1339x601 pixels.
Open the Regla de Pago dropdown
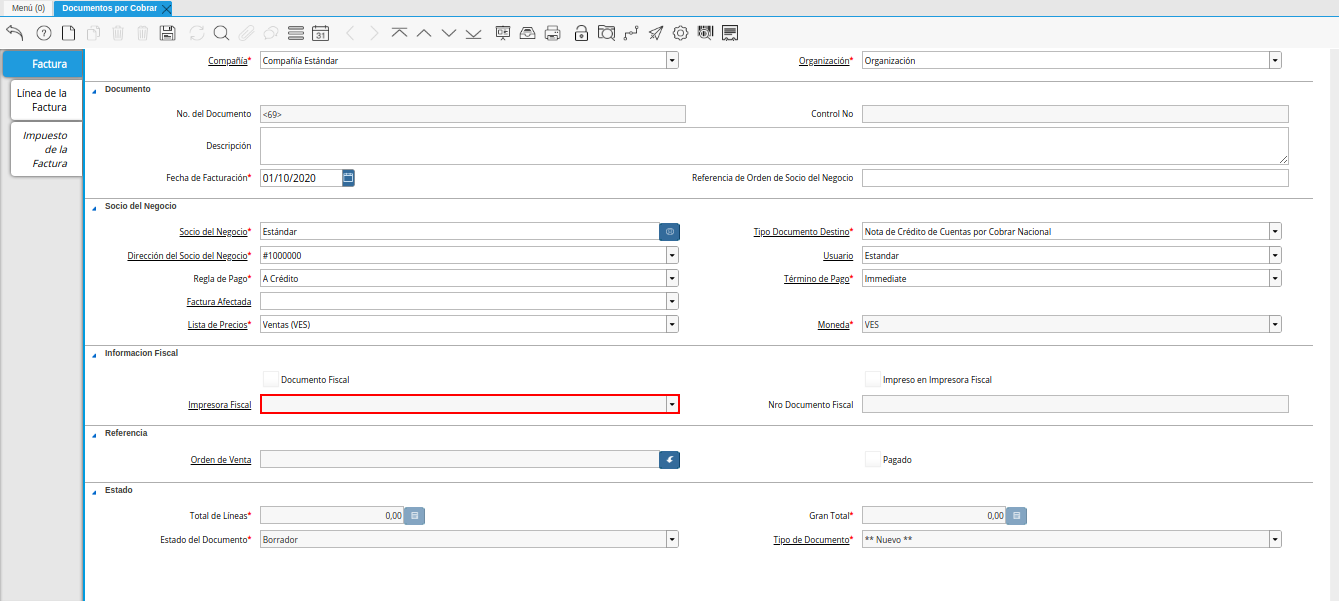pos(672,278)
